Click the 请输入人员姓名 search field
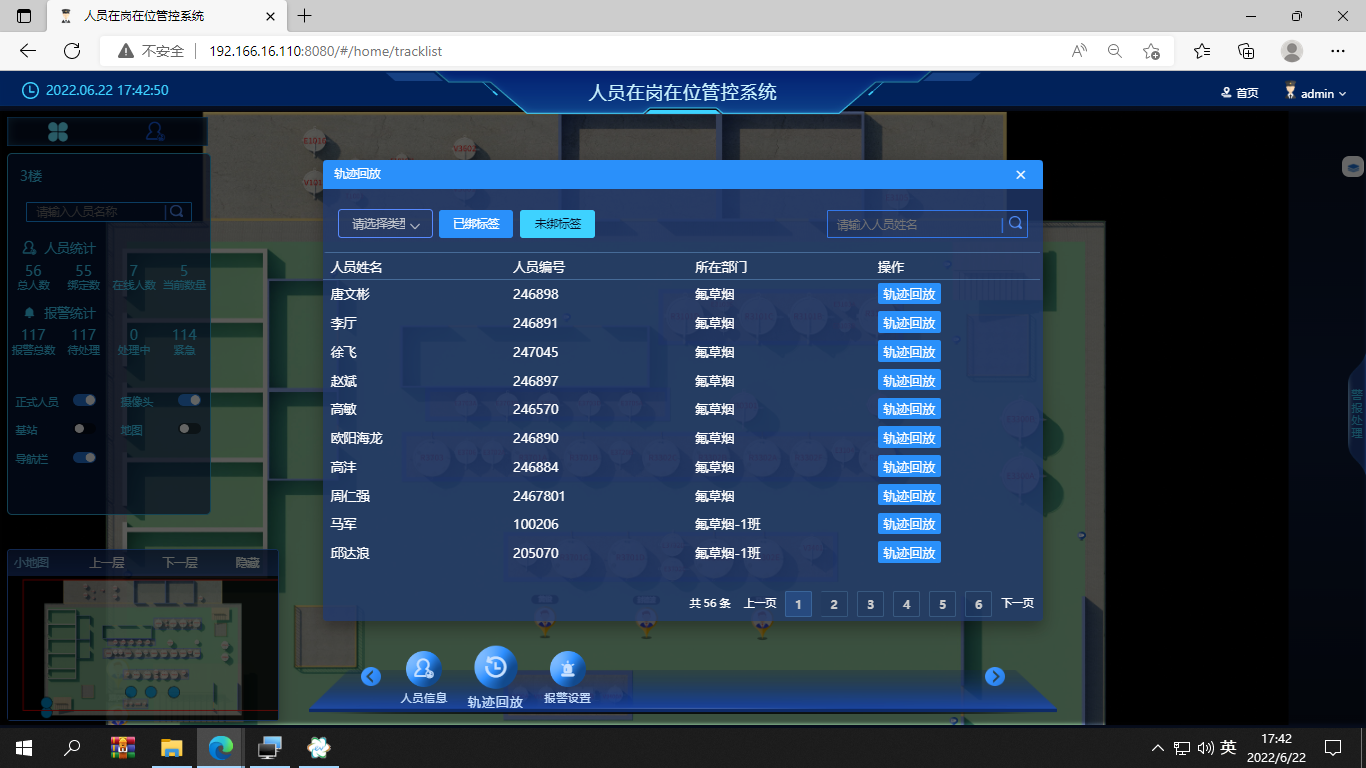The width and height of the screenshot is (1366, 768). [x=914, y=224]
